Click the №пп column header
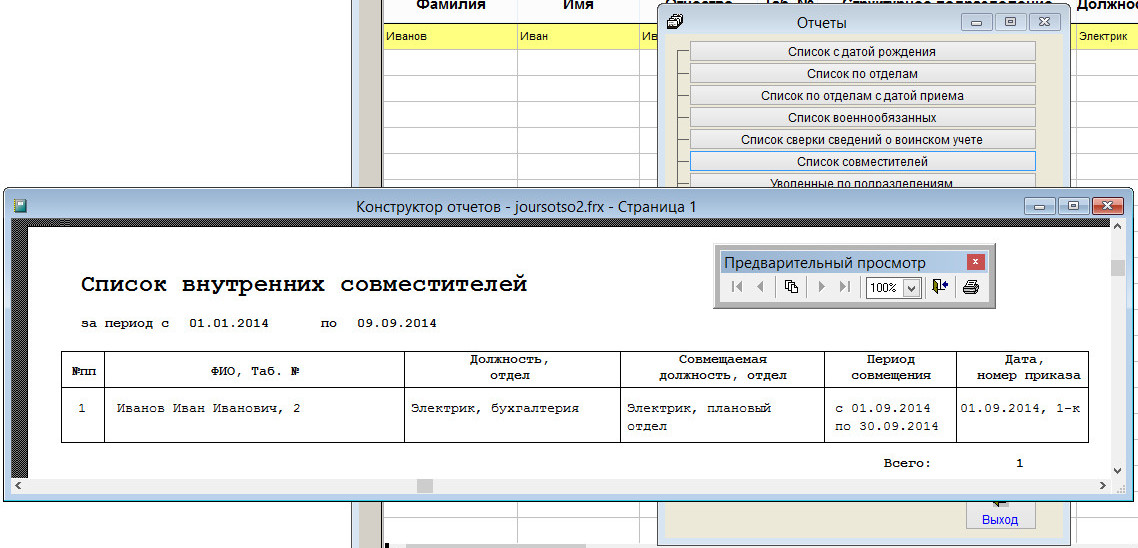 pos(82,370)
